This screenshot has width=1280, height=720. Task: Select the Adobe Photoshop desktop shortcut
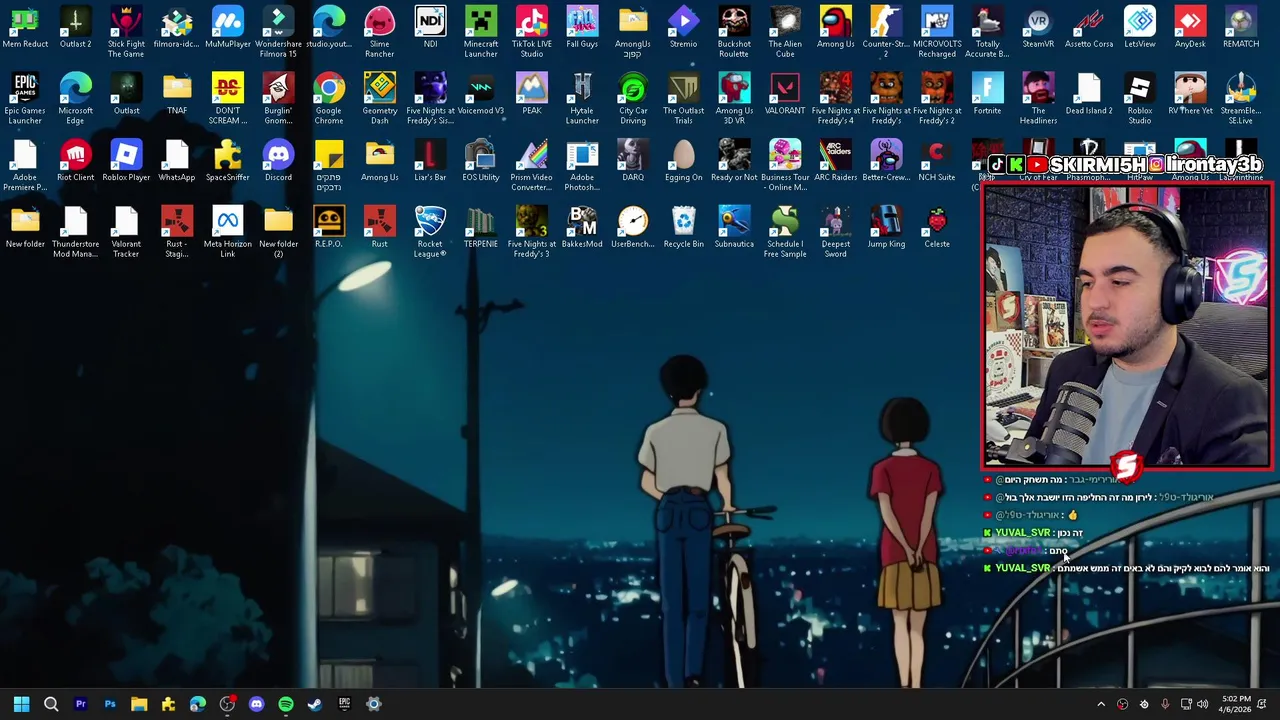click(582, 165)
